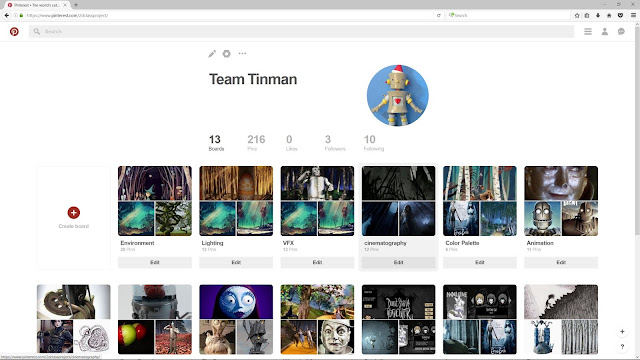Edit the VFX board

[317, 262]
